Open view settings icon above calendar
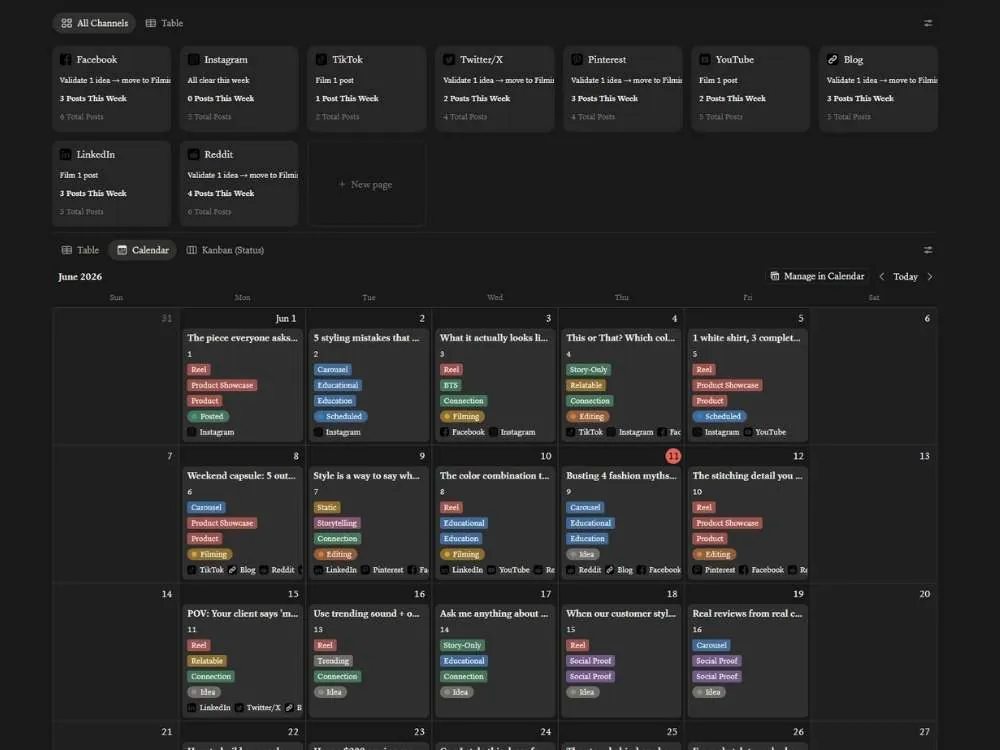Viewport: 1000px width, 750px height. (x=928, y=250)
